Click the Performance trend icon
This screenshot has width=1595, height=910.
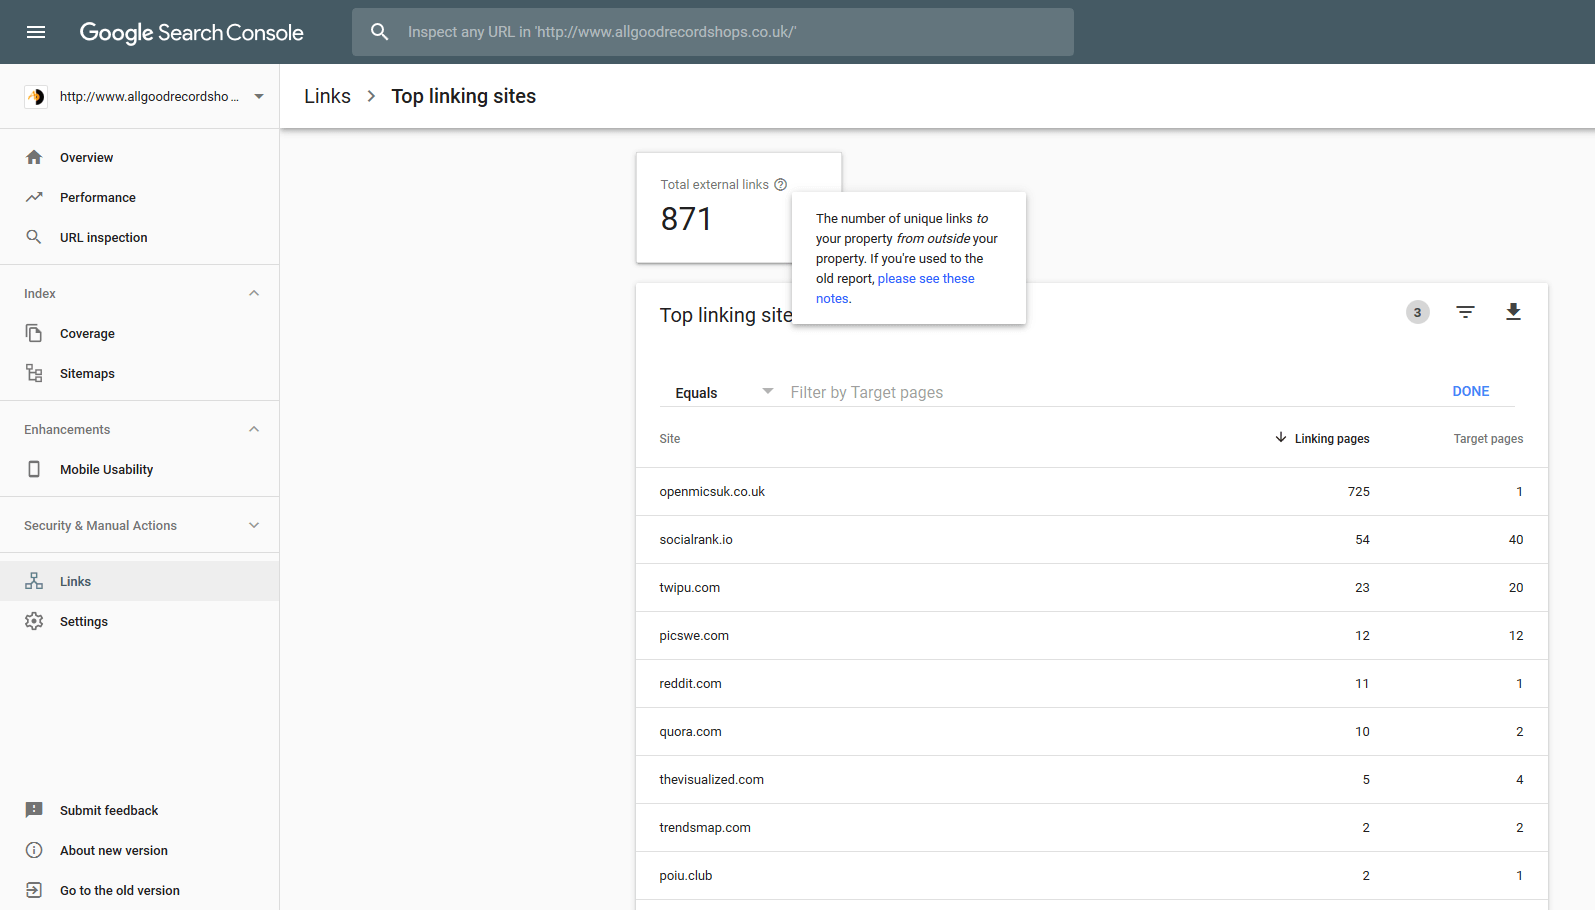34,197
